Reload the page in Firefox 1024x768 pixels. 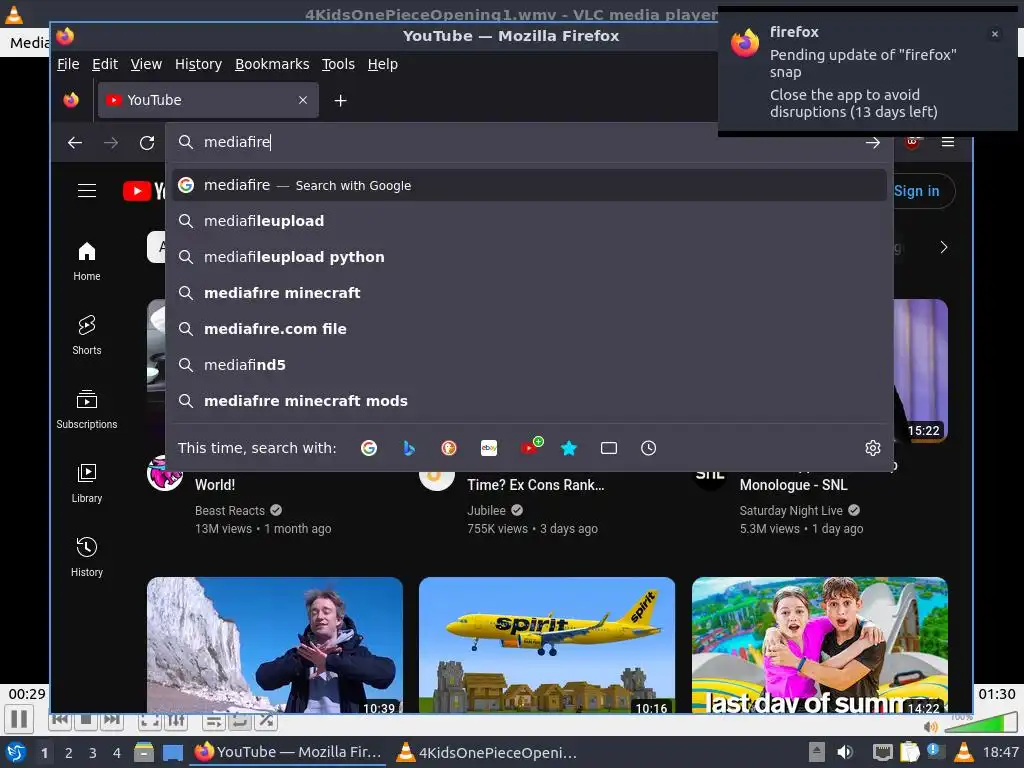[147, 142]
